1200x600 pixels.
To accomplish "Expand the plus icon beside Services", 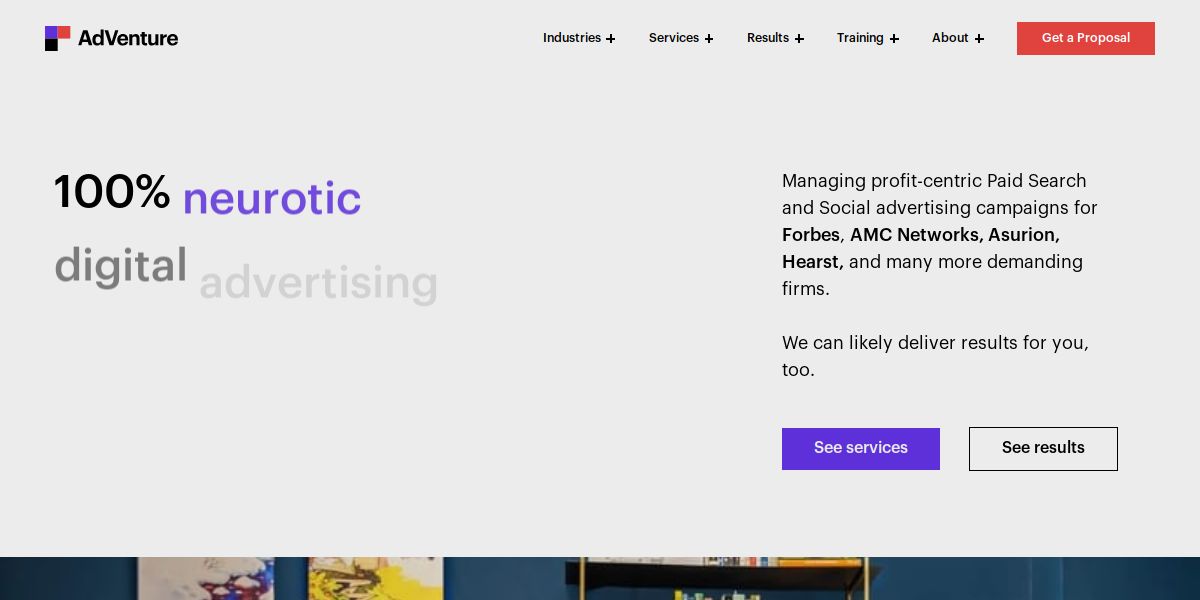I will (x=709, y=39).
